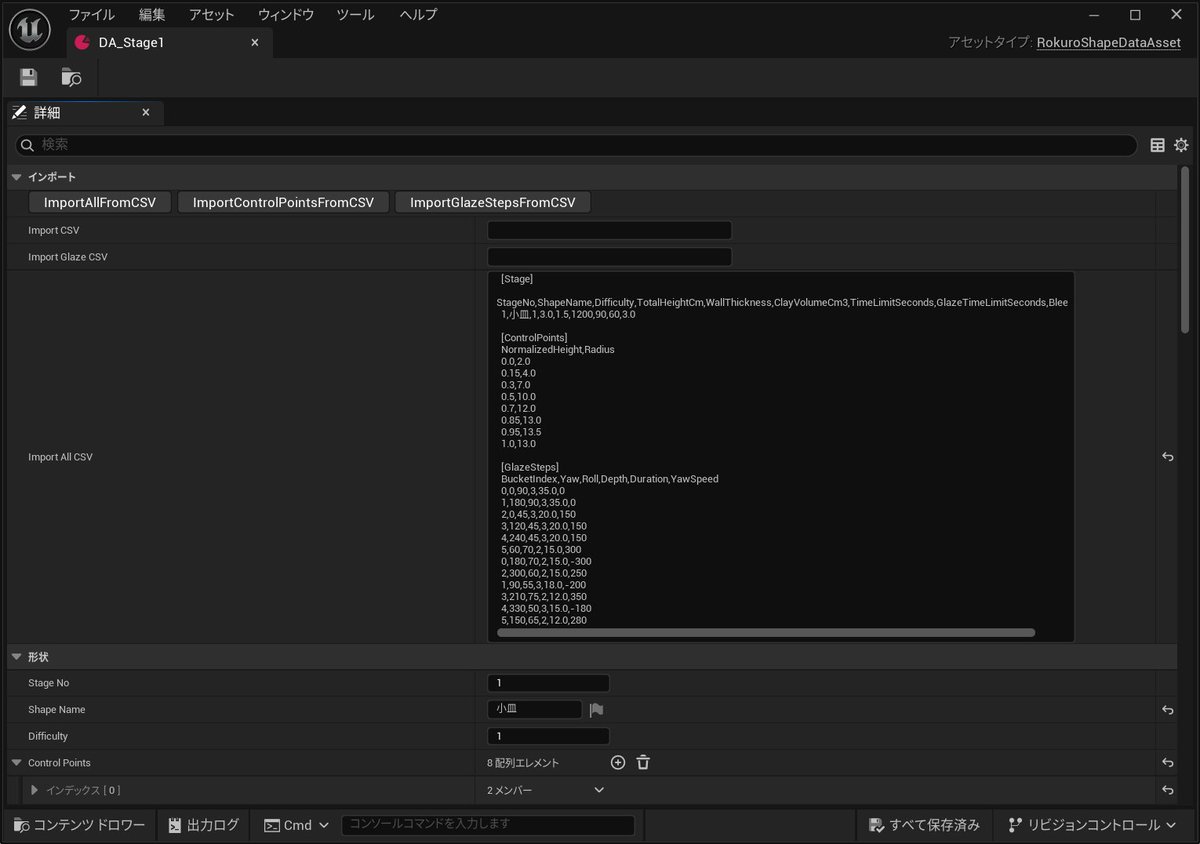
Task: Browse to asset in Content Browser
Action: tap(71, 77)
